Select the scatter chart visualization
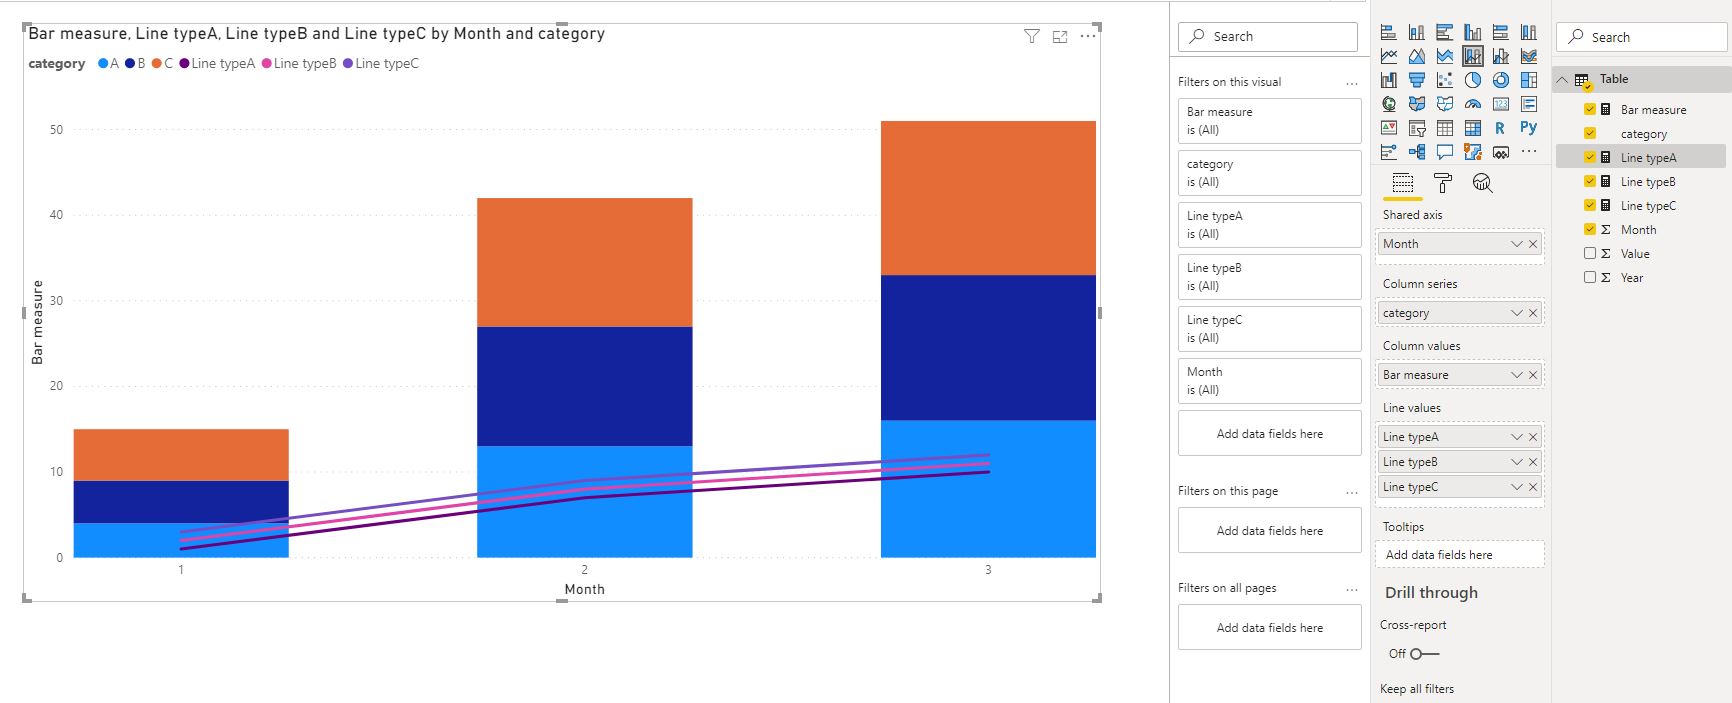This screenshot has width=1732, height=703. pyautogui.click(x=1445, y=80)
